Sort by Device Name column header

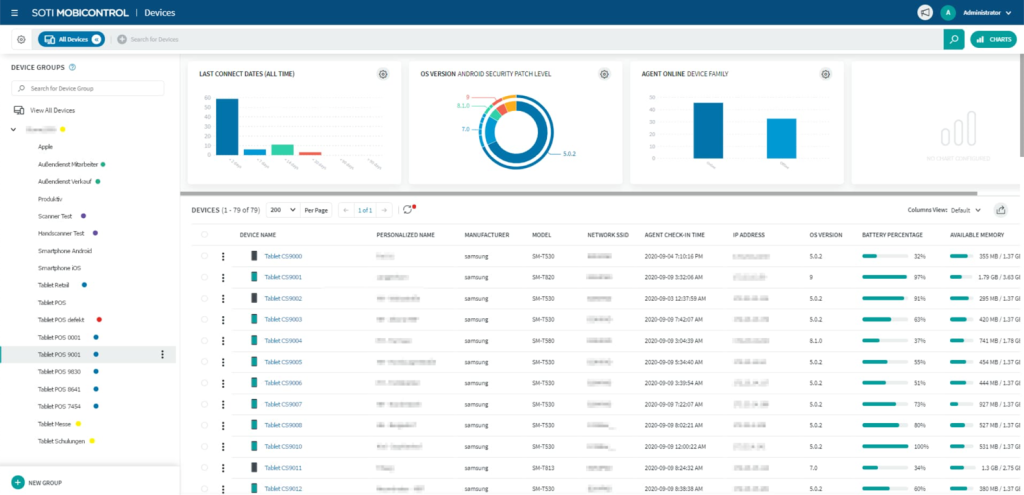(257, 234)
